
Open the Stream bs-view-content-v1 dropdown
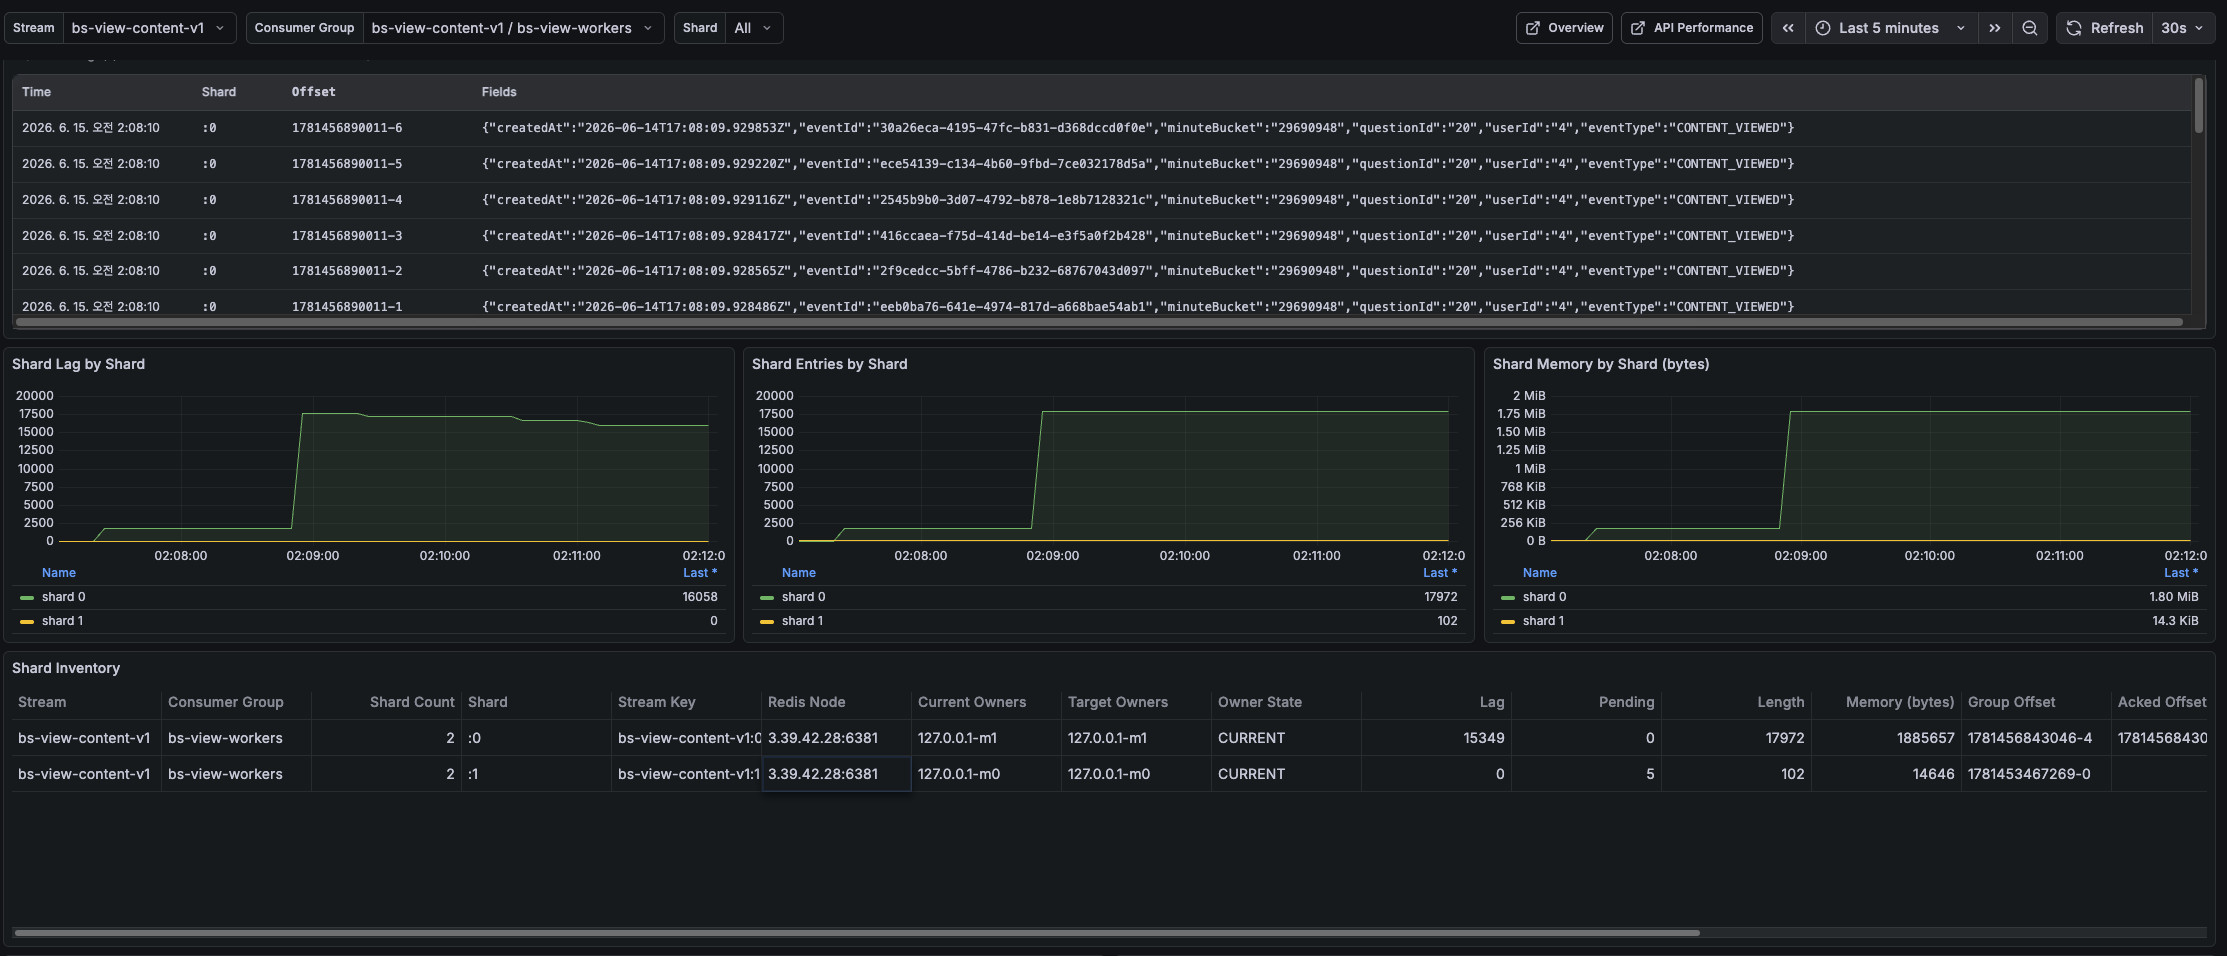tap(149, 28)
